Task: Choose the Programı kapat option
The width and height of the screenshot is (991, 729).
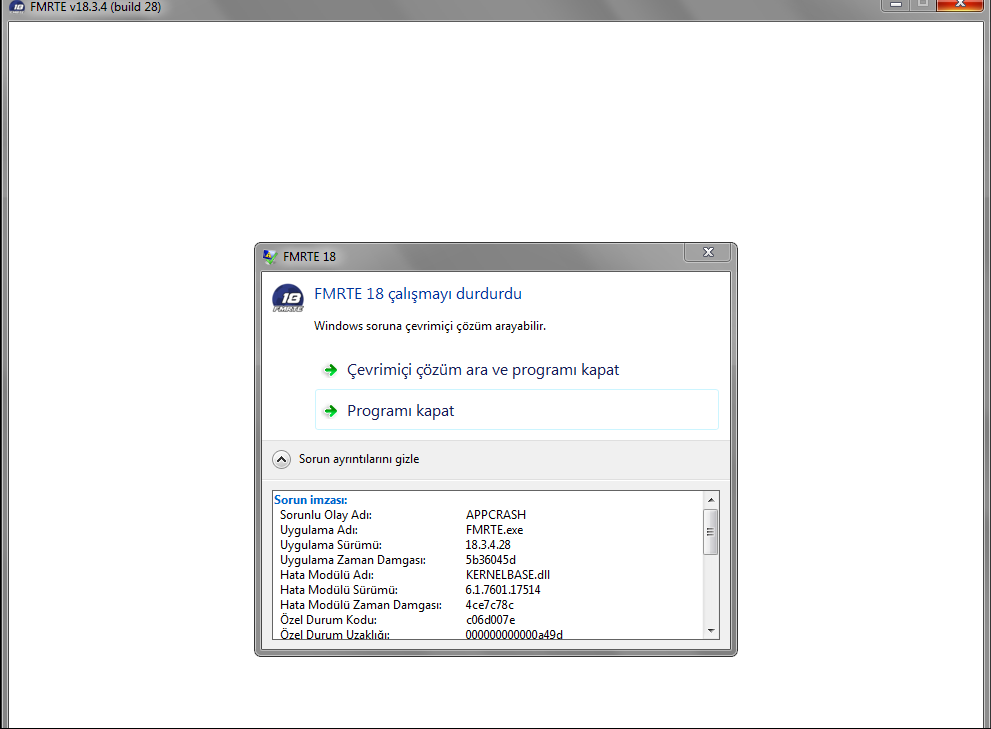Action: pos(400,411)
